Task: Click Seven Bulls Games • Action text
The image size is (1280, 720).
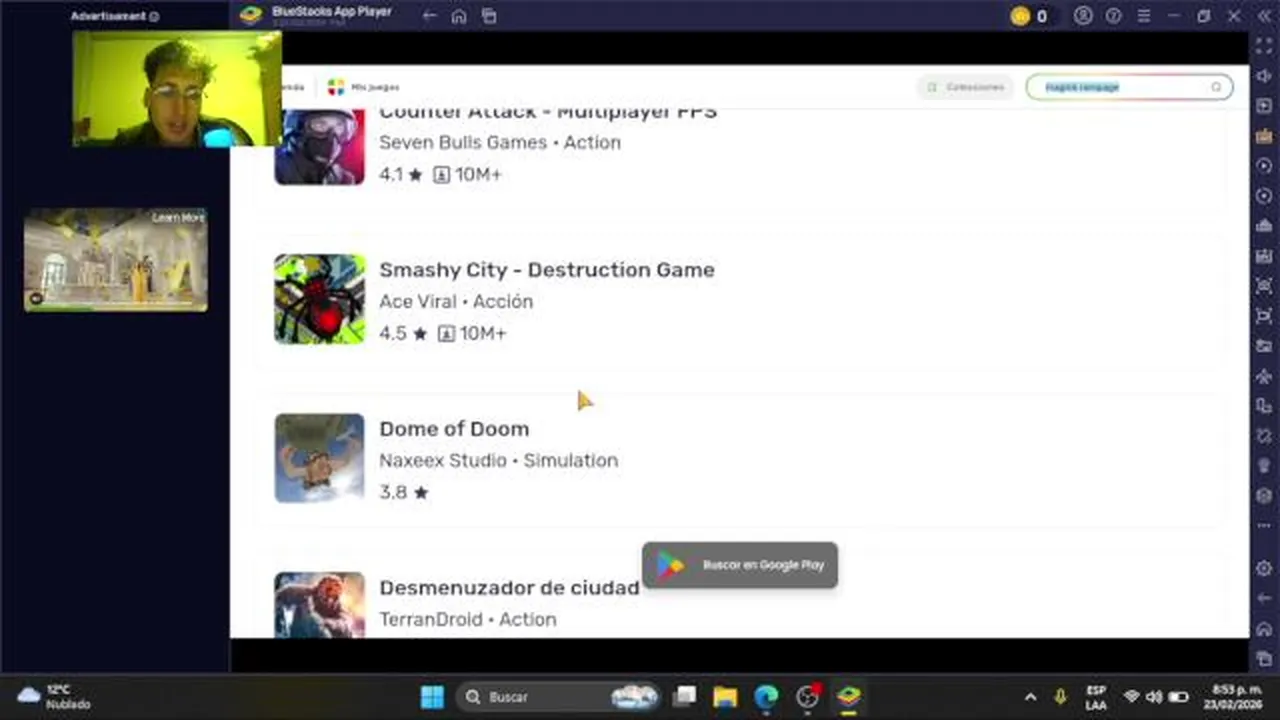Action: tap(500, 142)
